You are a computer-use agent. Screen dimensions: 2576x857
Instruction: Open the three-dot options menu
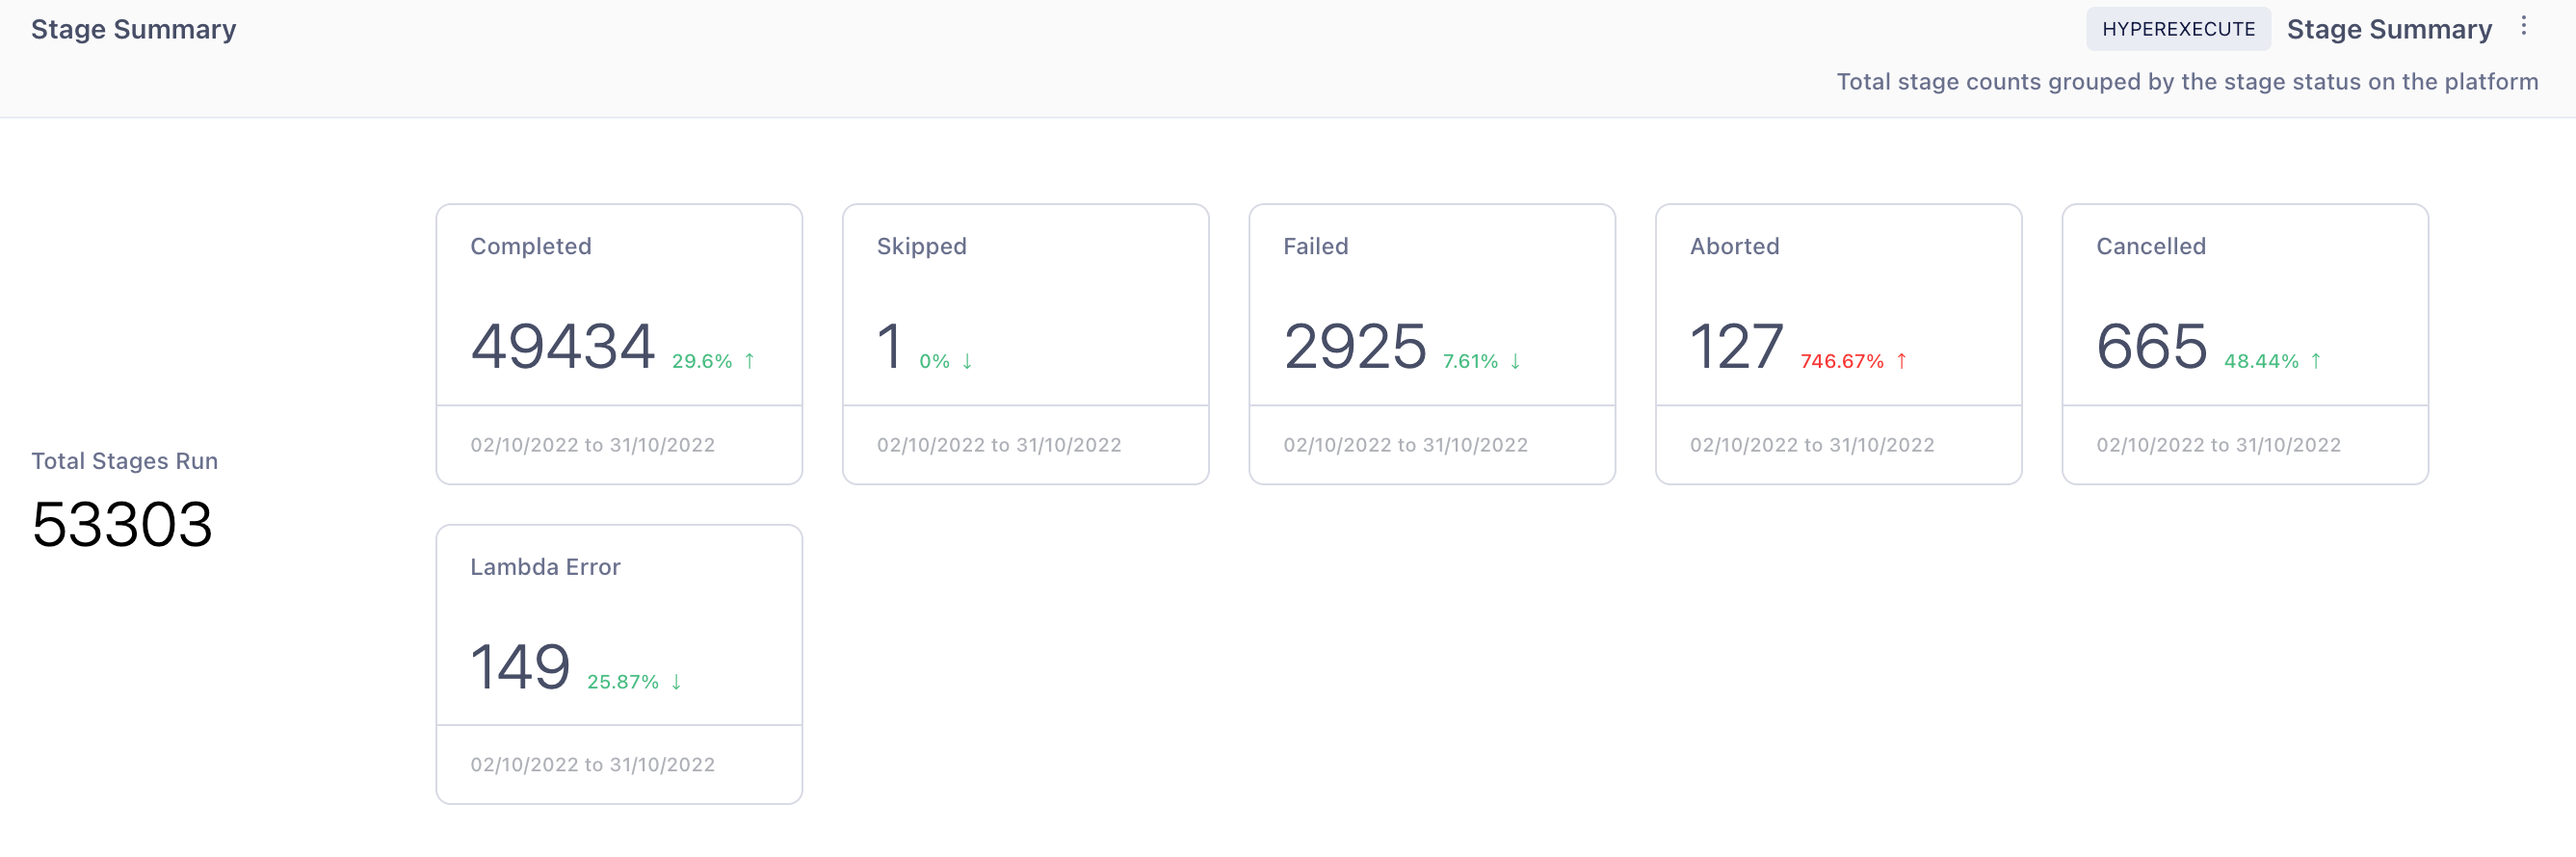2523,27
